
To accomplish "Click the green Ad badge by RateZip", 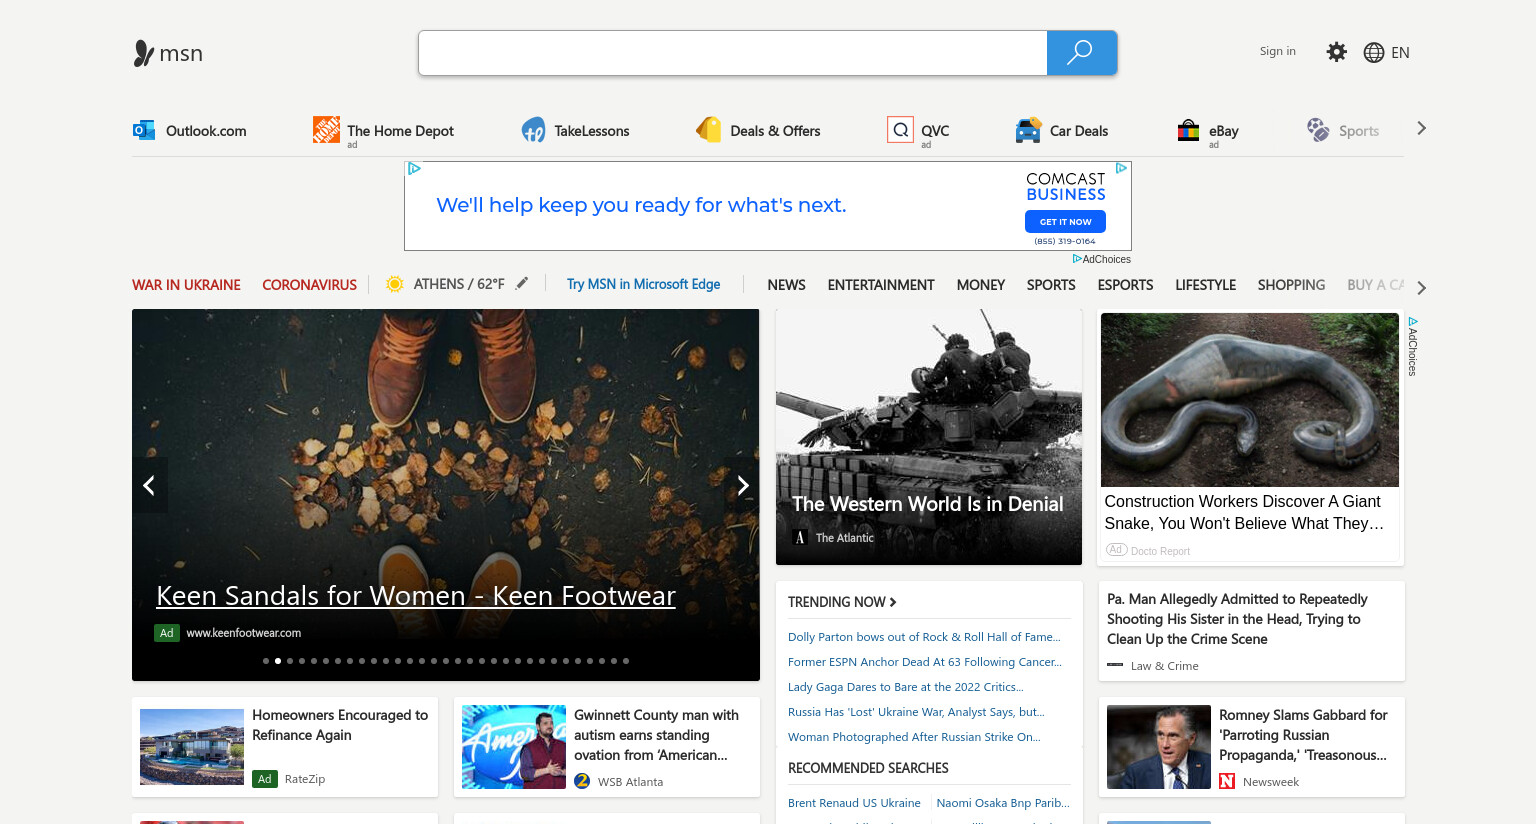I will pos(265,778).
